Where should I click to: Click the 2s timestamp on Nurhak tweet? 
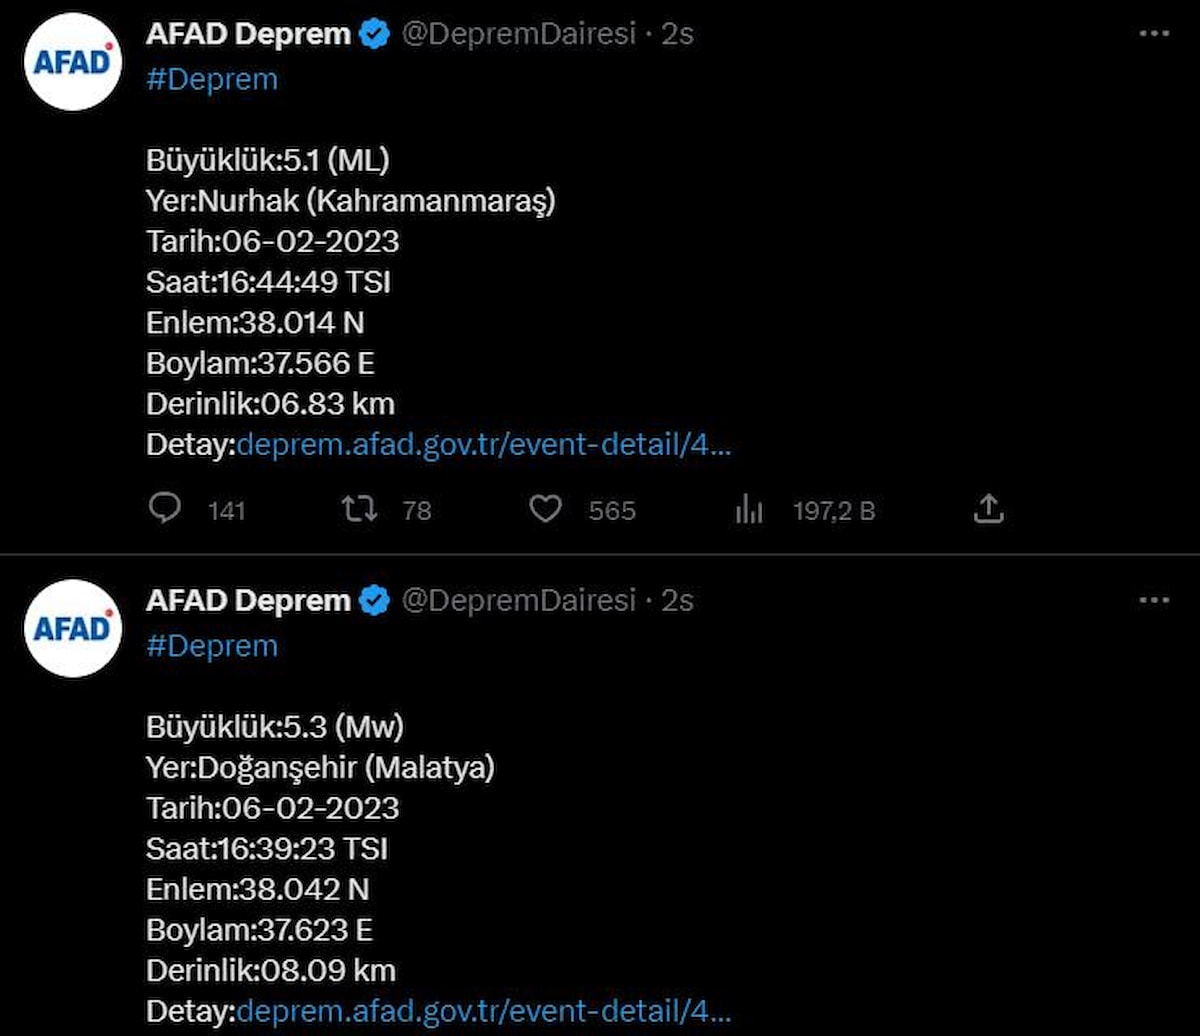tap(678, 35)
